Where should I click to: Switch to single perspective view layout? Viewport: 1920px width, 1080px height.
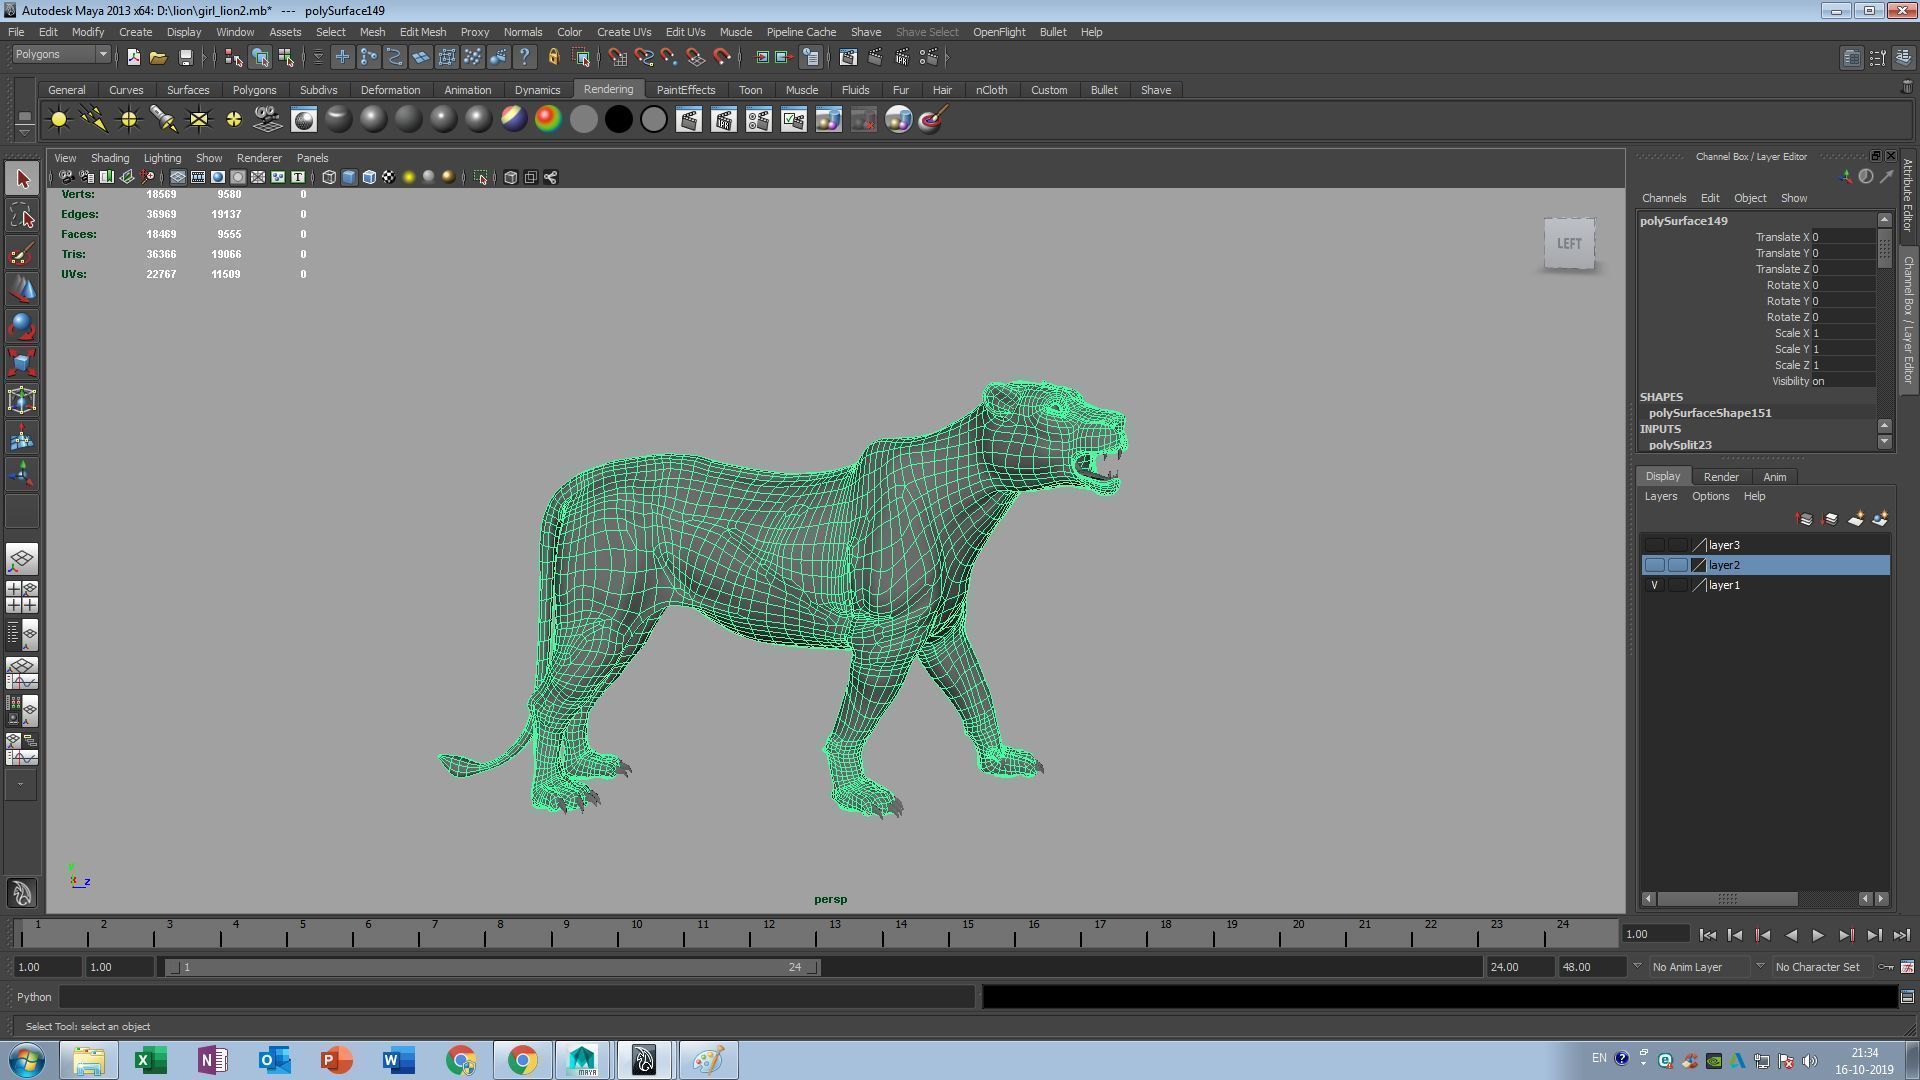(22, 559)
